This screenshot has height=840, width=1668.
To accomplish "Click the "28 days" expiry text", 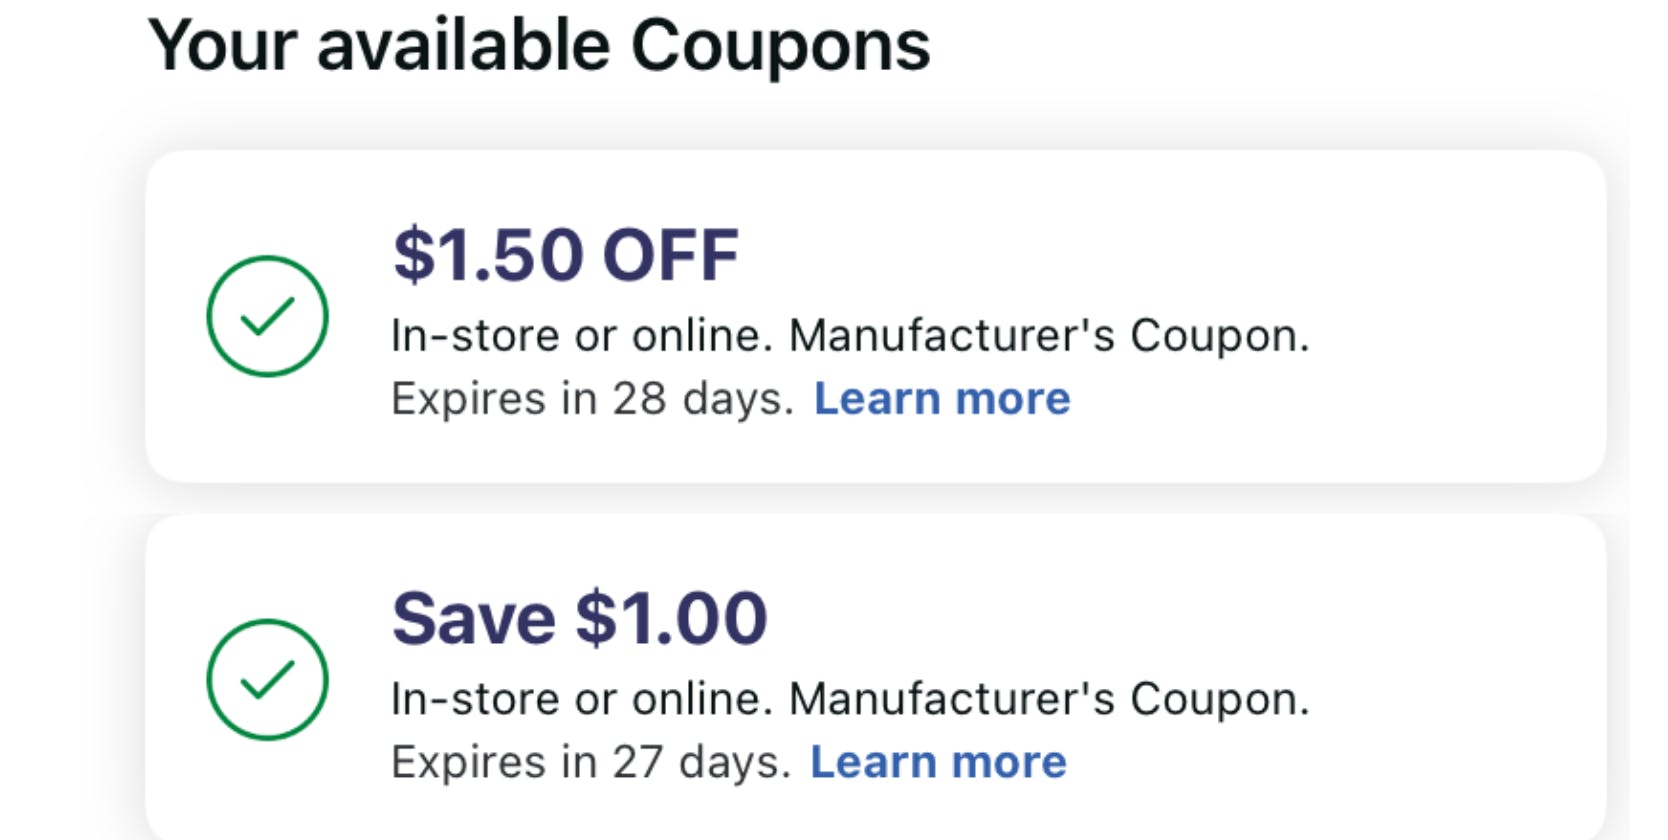I will click(702, 399).
